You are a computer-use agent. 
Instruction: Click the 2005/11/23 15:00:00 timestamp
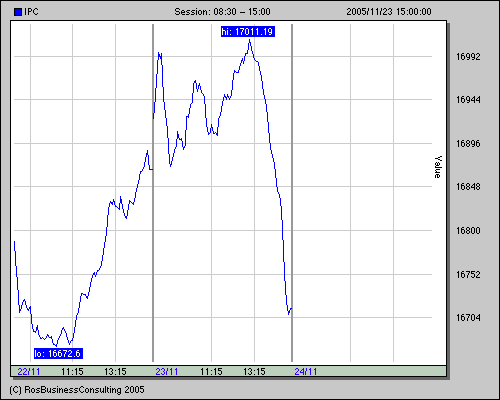point(389,12)
